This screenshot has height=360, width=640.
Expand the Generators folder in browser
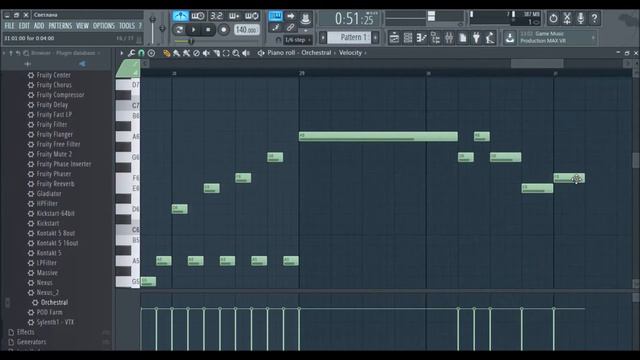[x=31, y=342]
